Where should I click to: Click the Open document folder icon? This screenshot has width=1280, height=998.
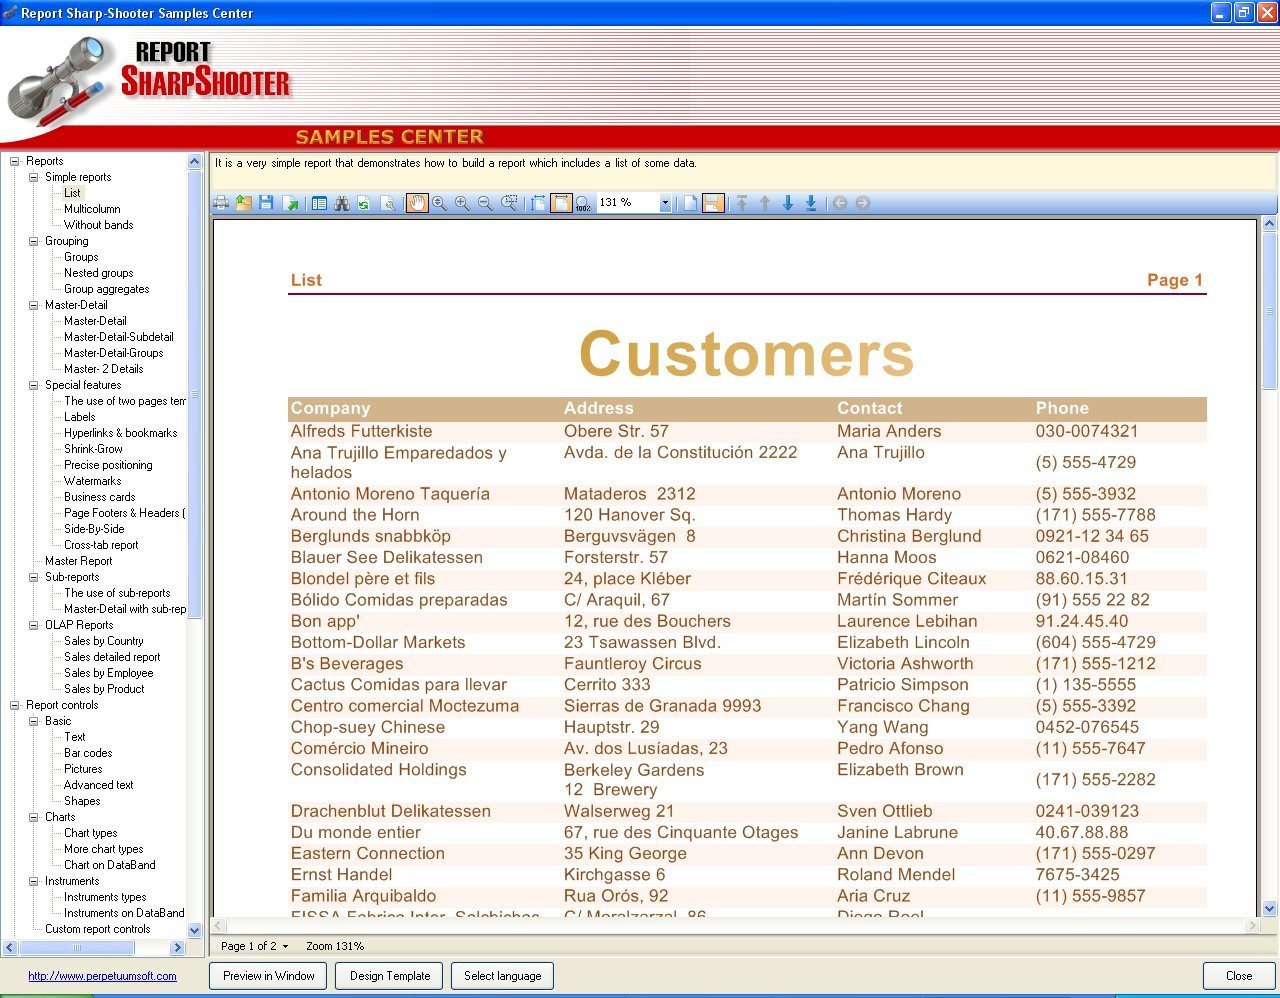[244, 203]
